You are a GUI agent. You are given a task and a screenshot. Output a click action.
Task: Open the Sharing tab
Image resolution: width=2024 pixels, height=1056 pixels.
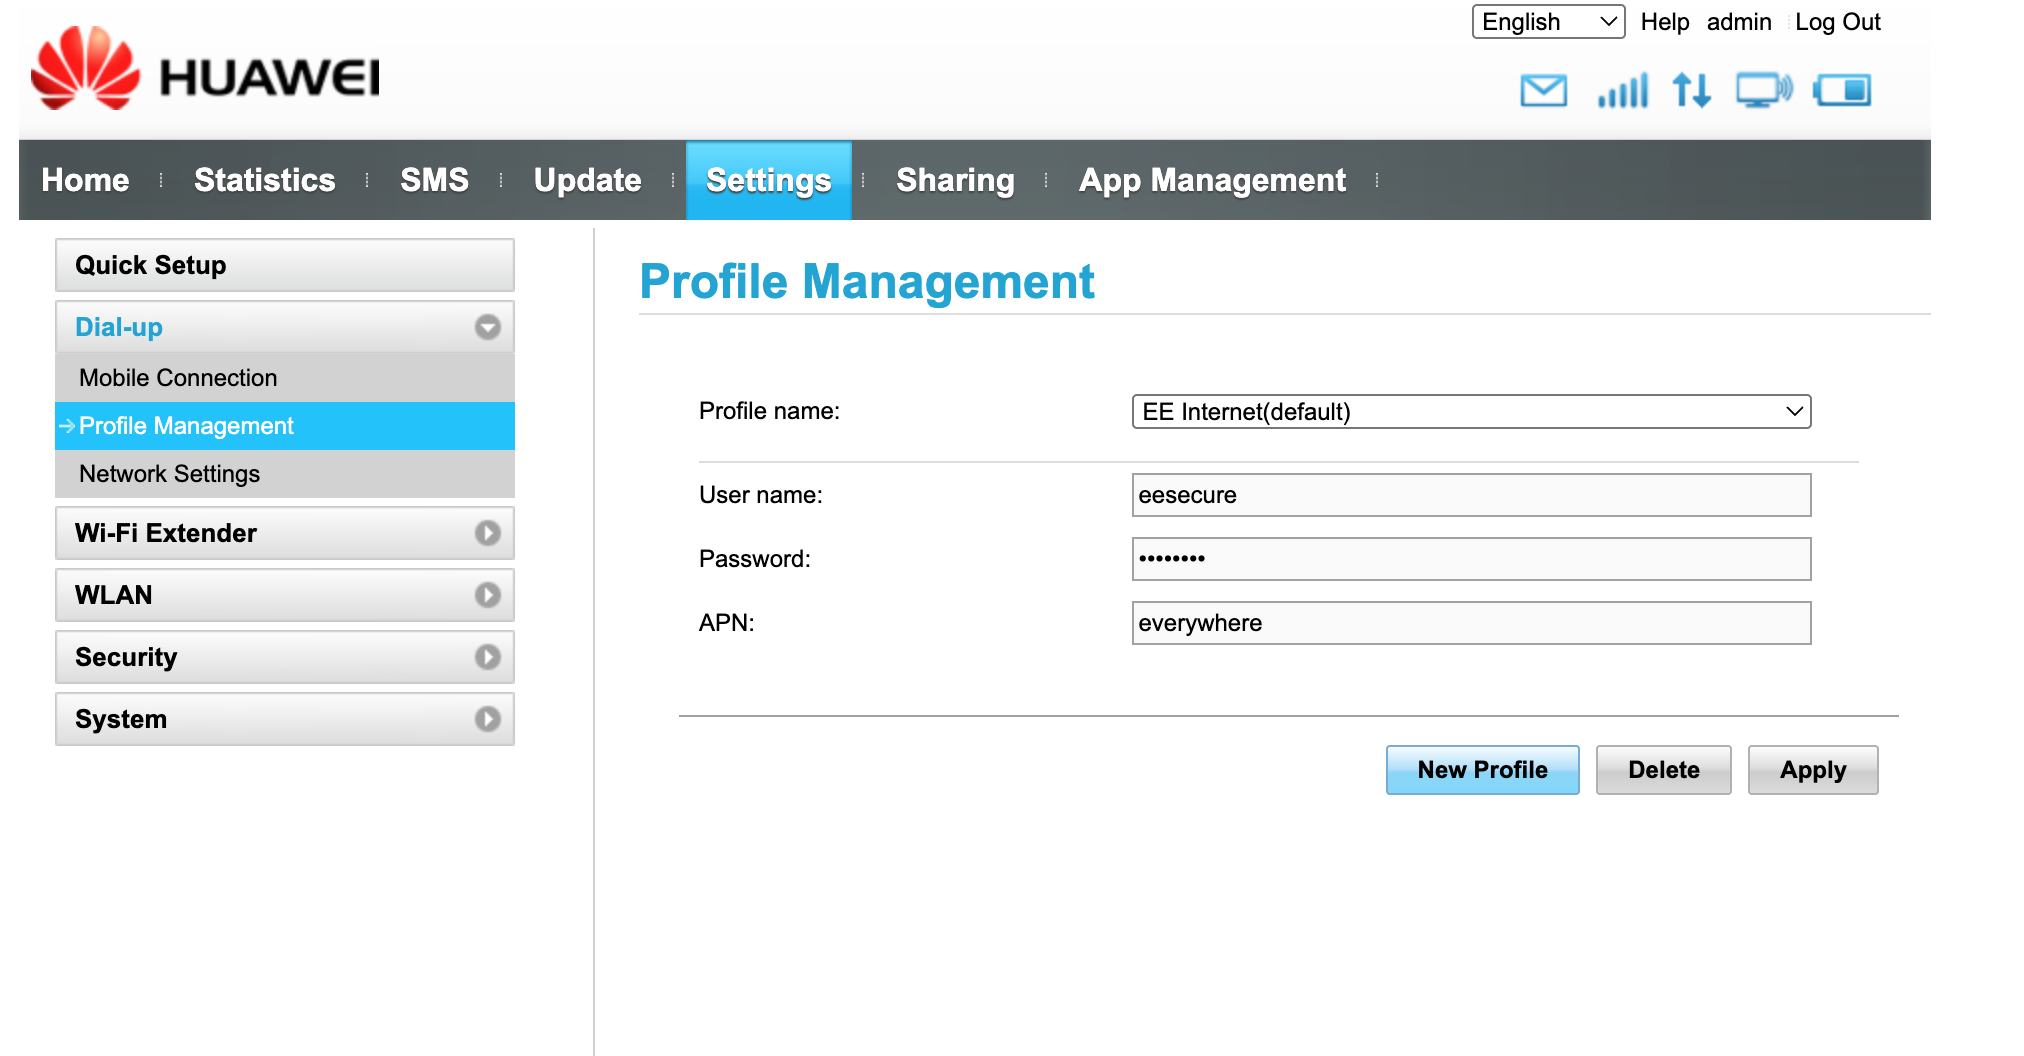tap(955, 180)
